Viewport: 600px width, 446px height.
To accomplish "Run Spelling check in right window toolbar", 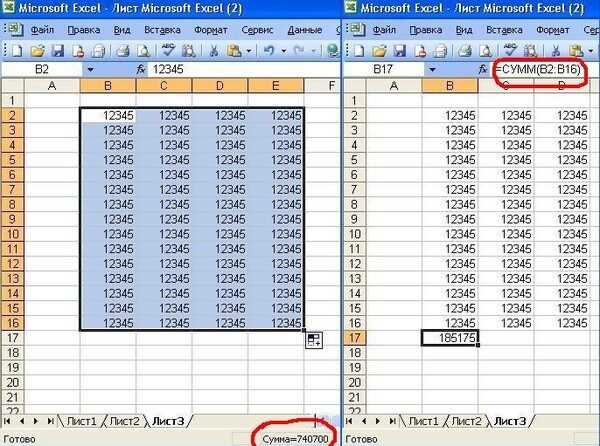I will click(x=510, y=51).
